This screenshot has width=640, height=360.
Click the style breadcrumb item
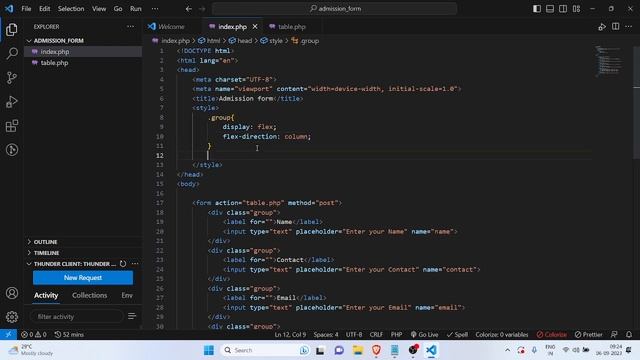[x=271, y=41]
